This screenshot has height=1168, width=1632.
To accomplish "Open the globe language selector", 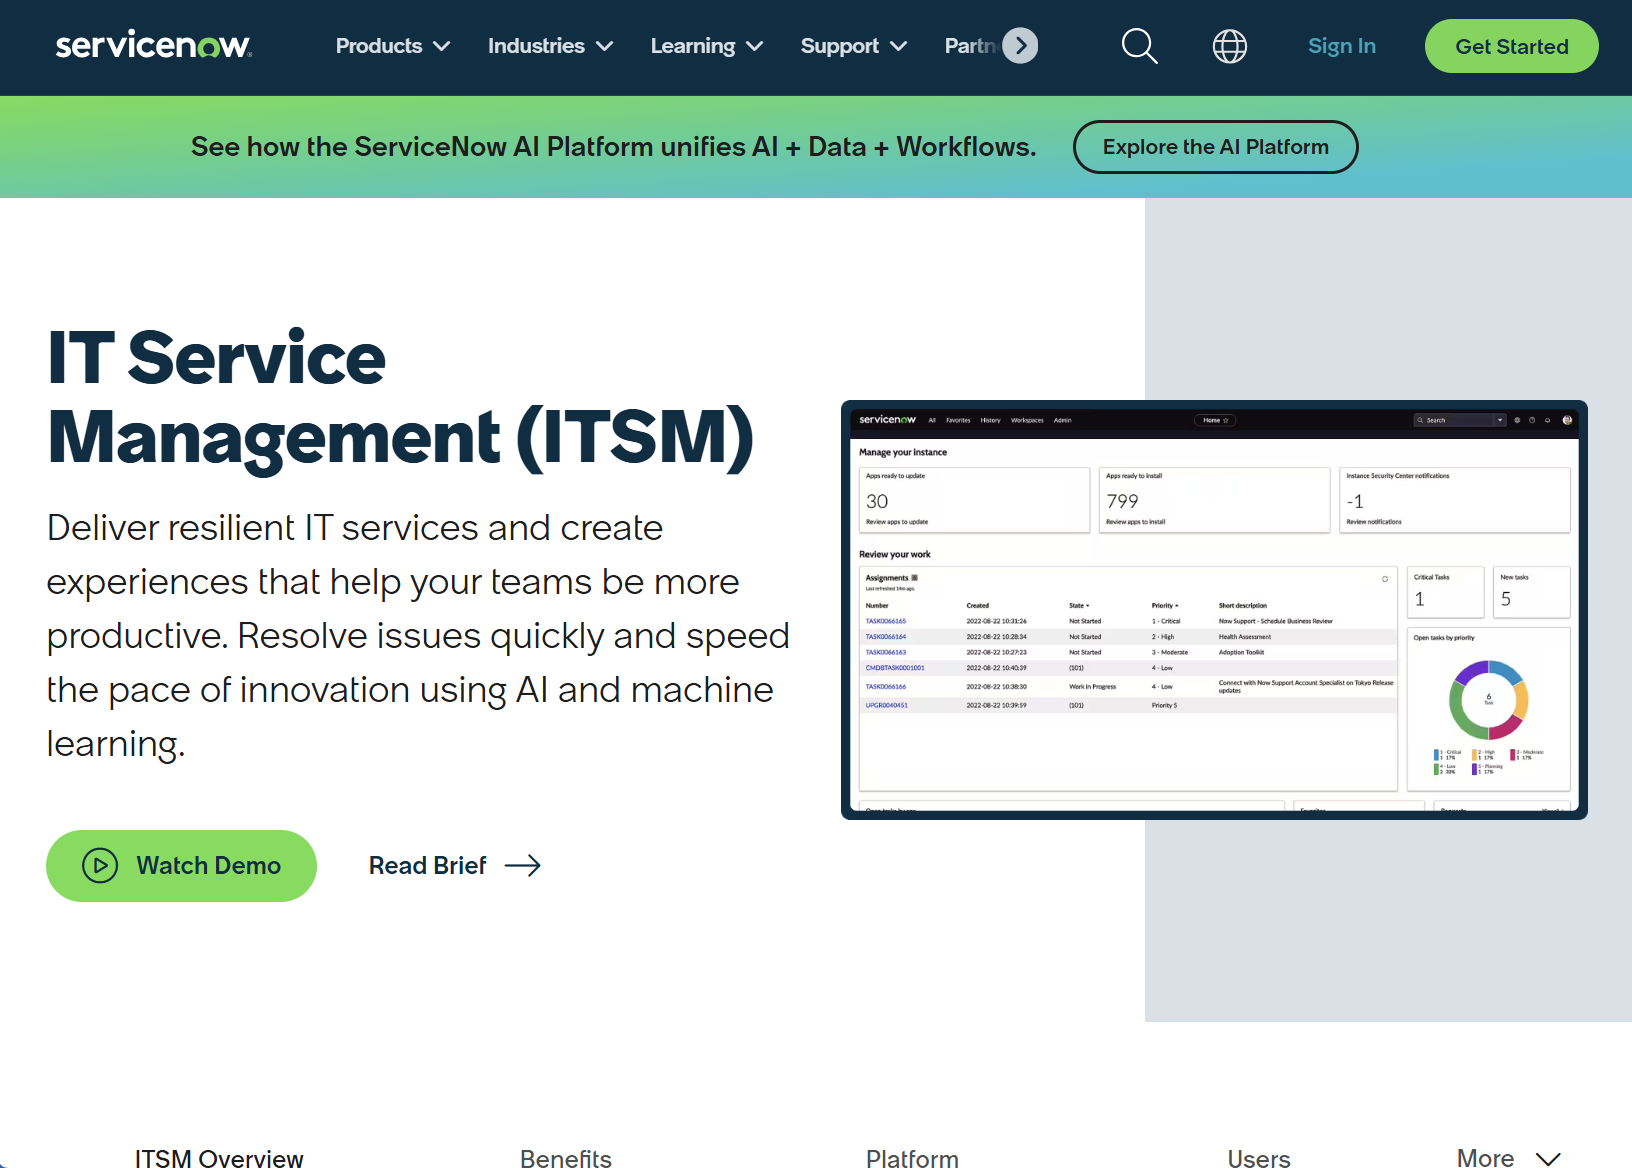I will click(1229, 46).
